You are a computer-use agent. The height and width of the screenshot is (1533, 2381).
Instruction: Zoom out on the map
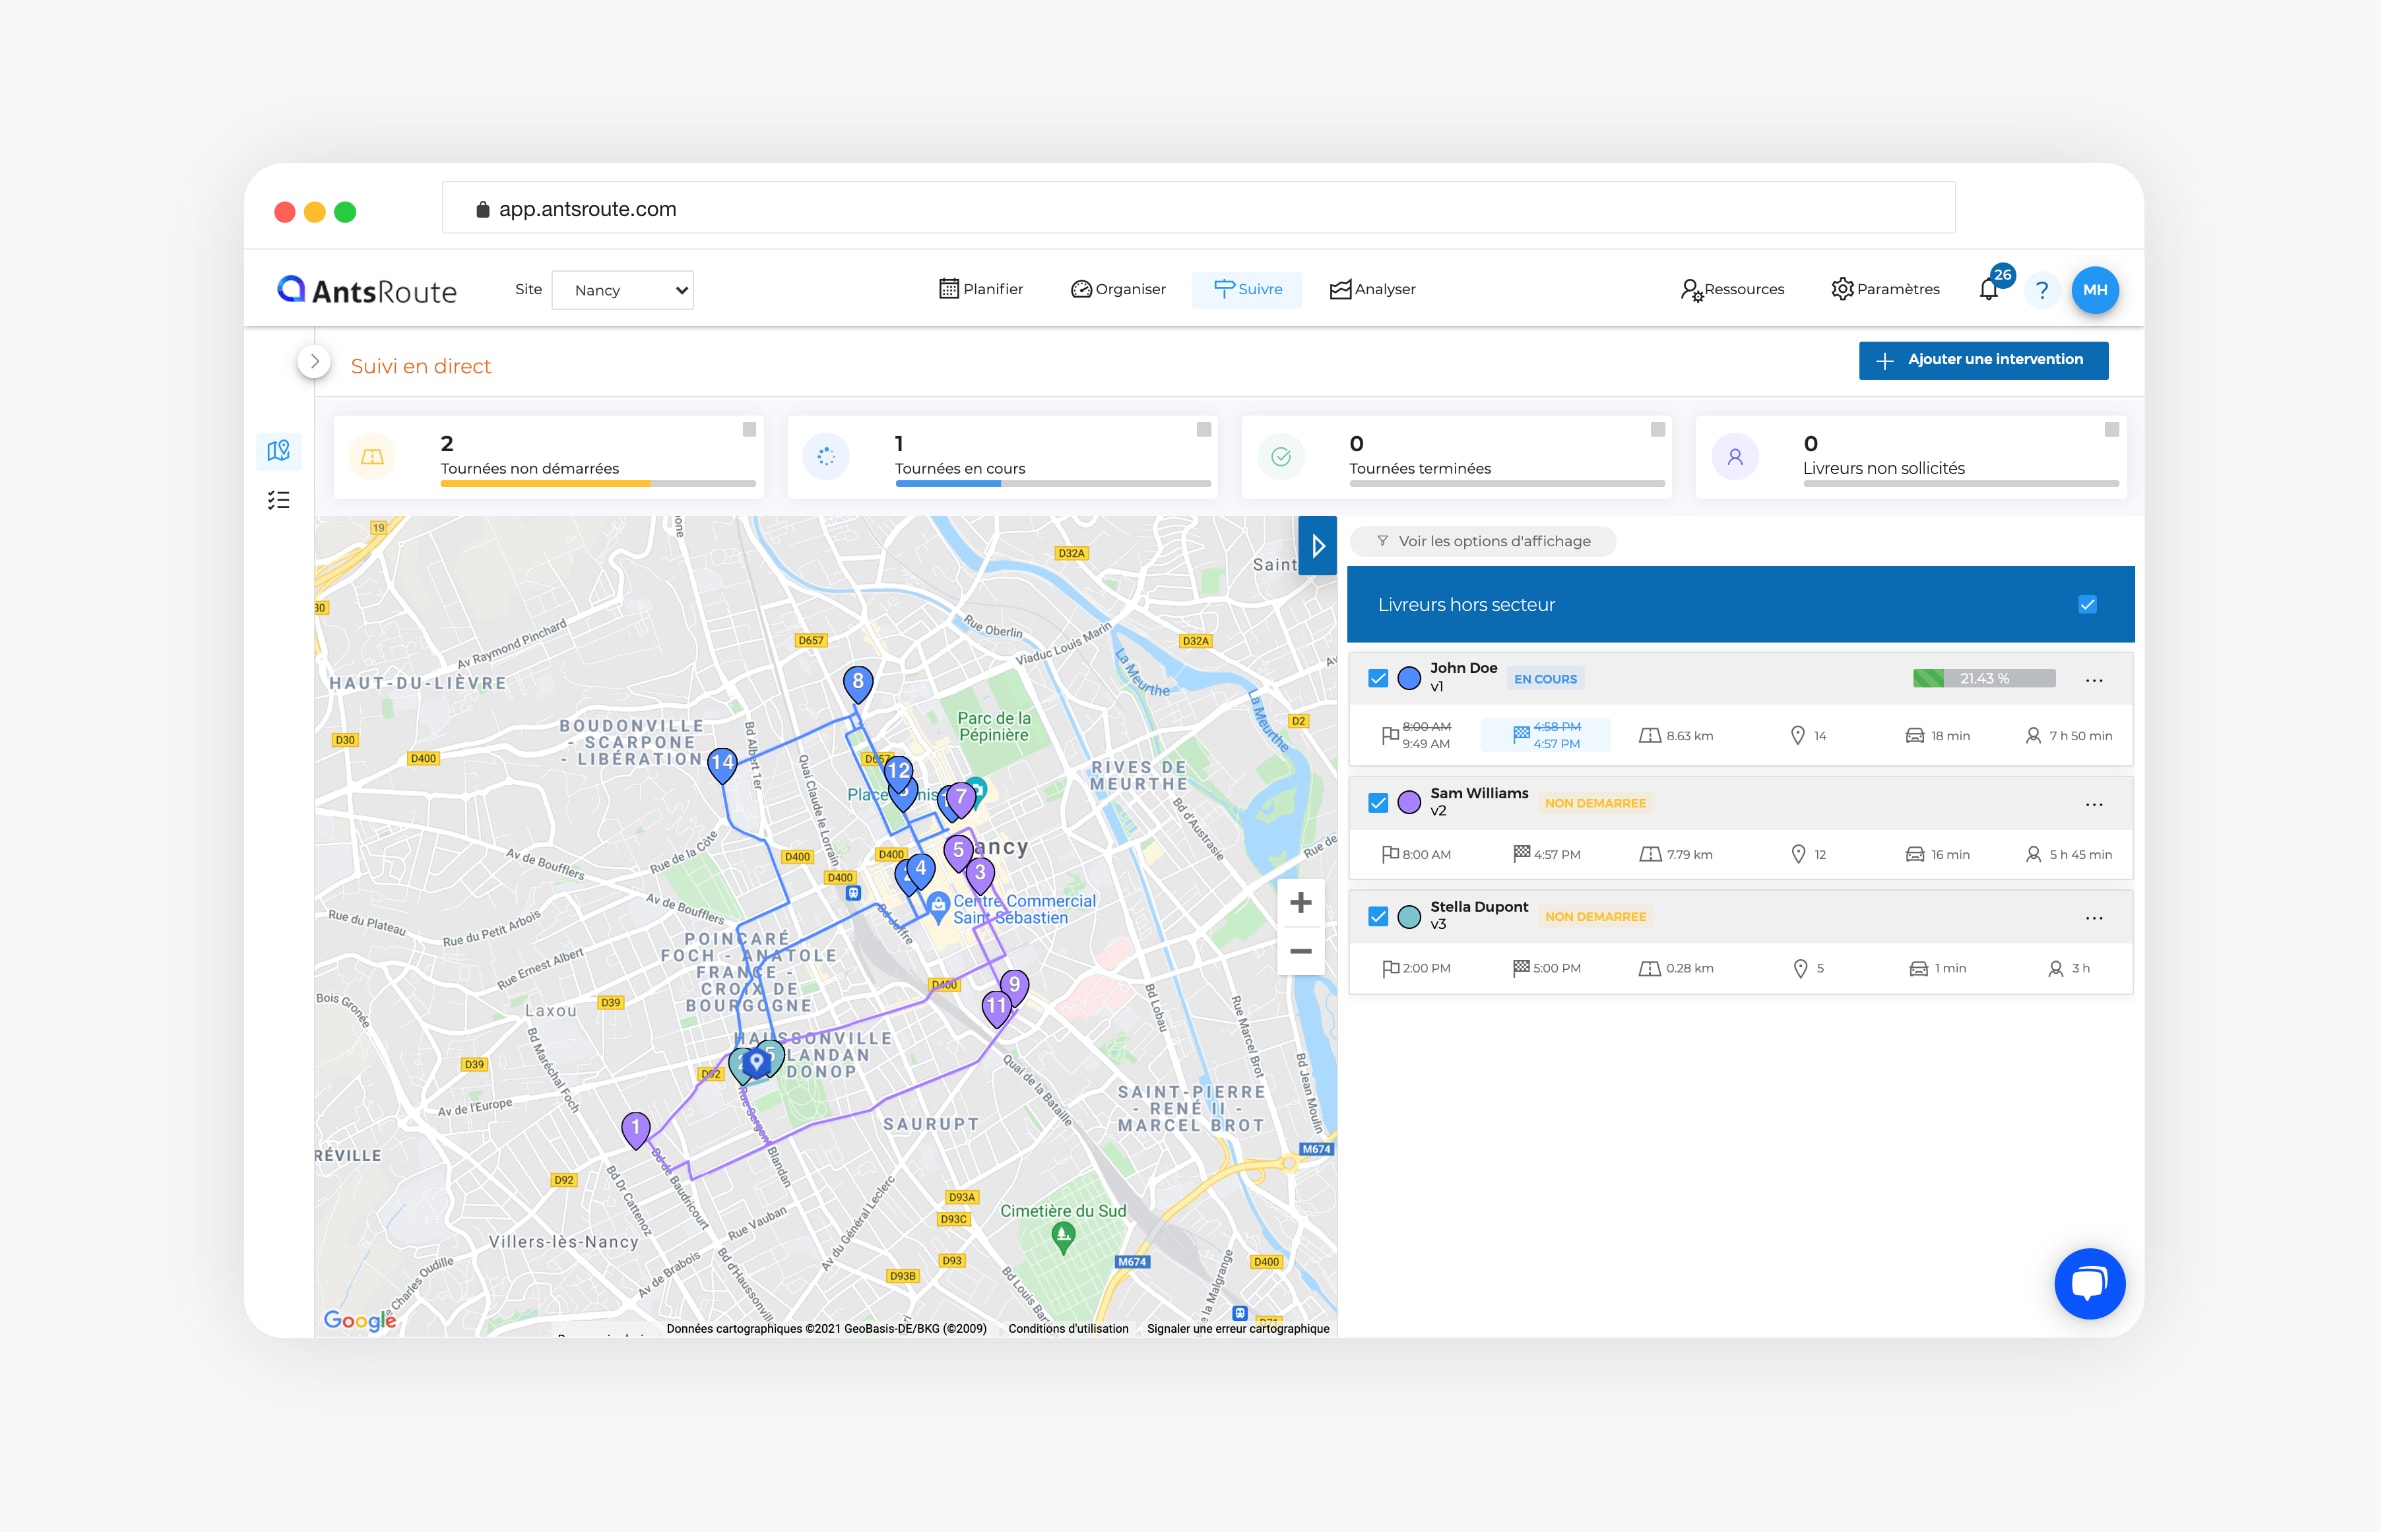coord(1300,951)
